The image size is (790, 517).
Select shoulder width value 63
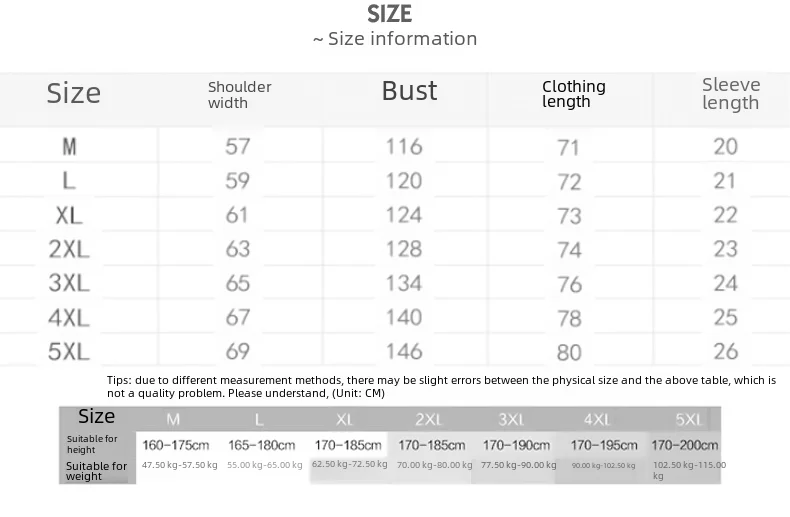[x=238, y=249]
